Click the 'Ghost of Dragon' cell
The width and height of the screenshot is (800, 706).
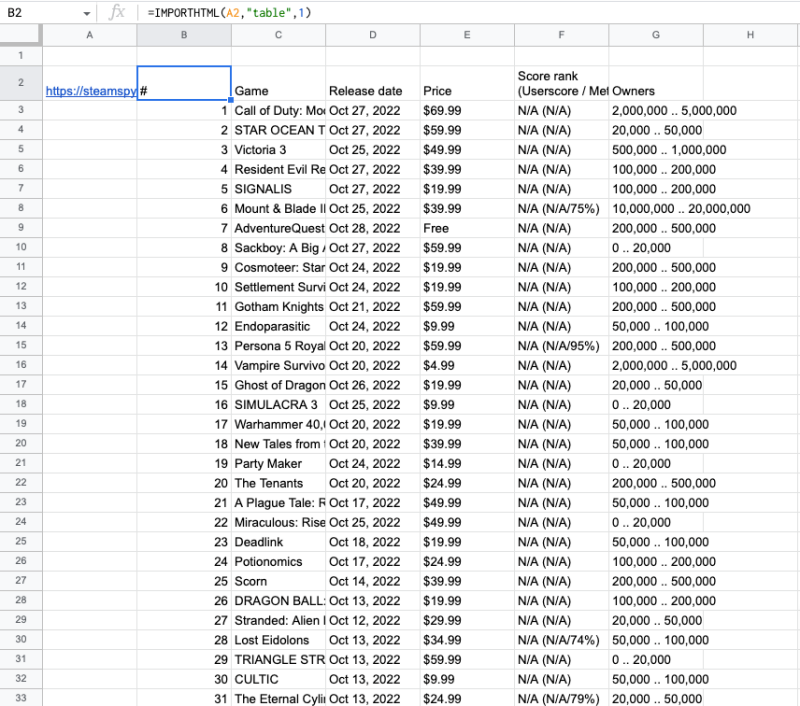[278, 385]
